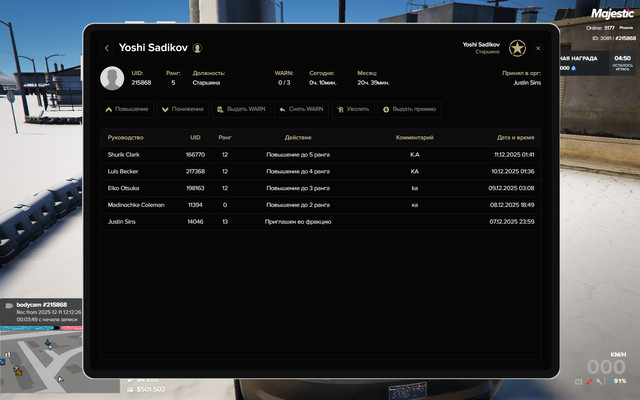The image size is (640, 400).
Task: Click badge icon next to Yoshi Sadikov title
Action: tap(197, 48)
